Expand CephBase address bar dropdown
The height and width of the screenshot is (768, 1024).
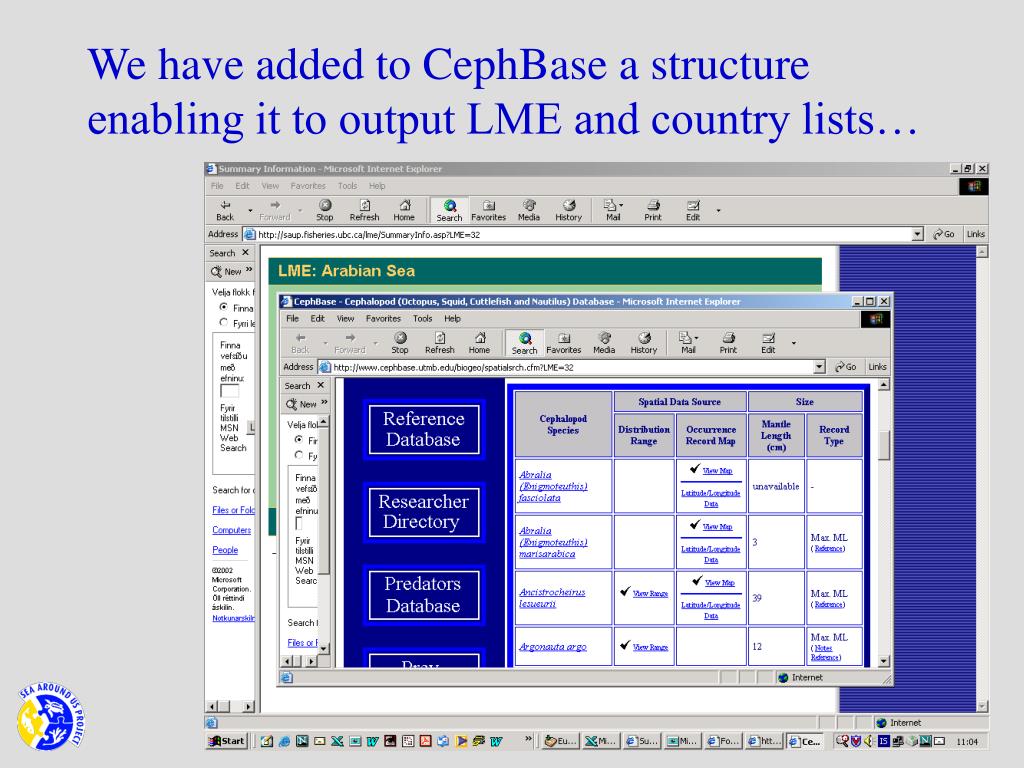820,367
